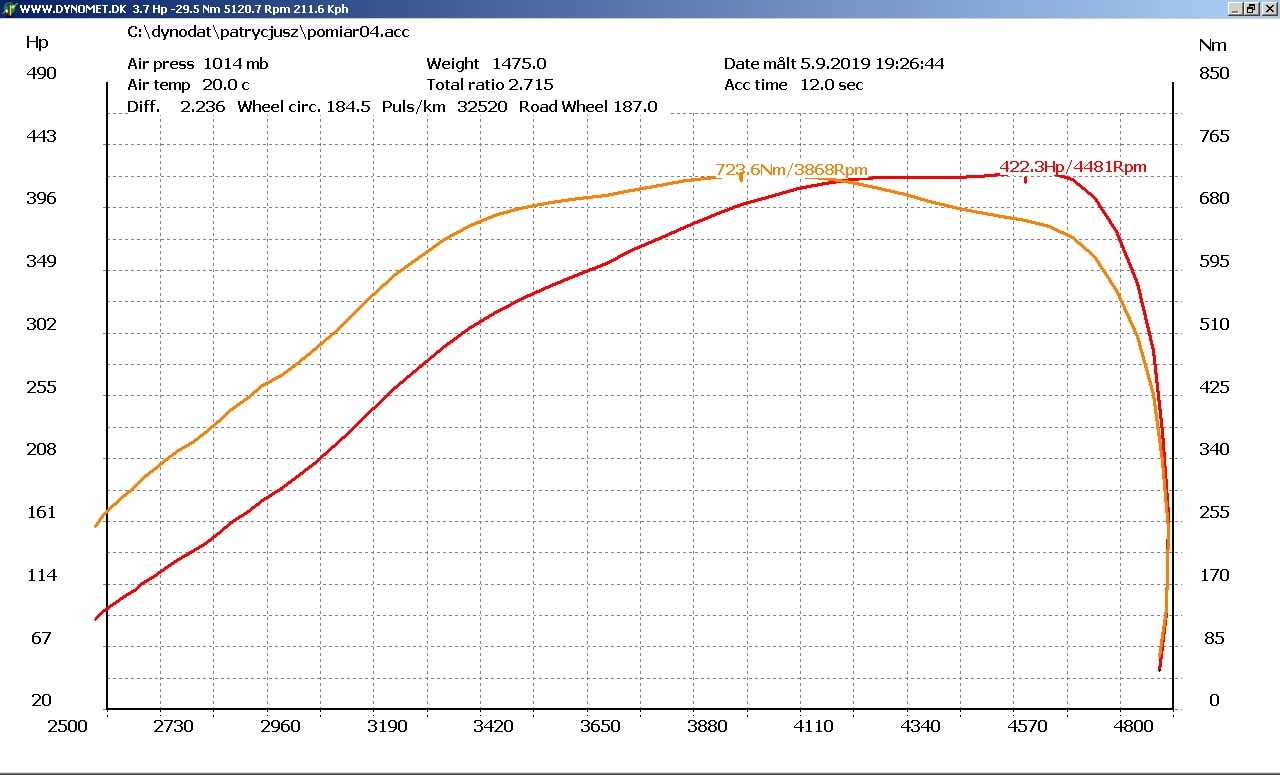Click the Nm axis unit label
Screen dimensions: 1280x775
point(1212,45)
